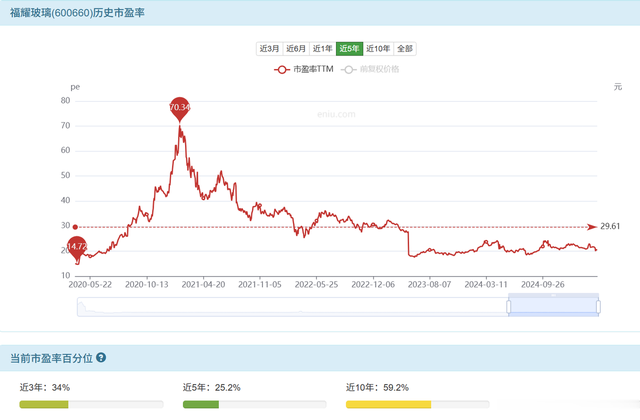Click the 2022-05-25 axis date label
The image size is (640, 420).
click(316, 284)
